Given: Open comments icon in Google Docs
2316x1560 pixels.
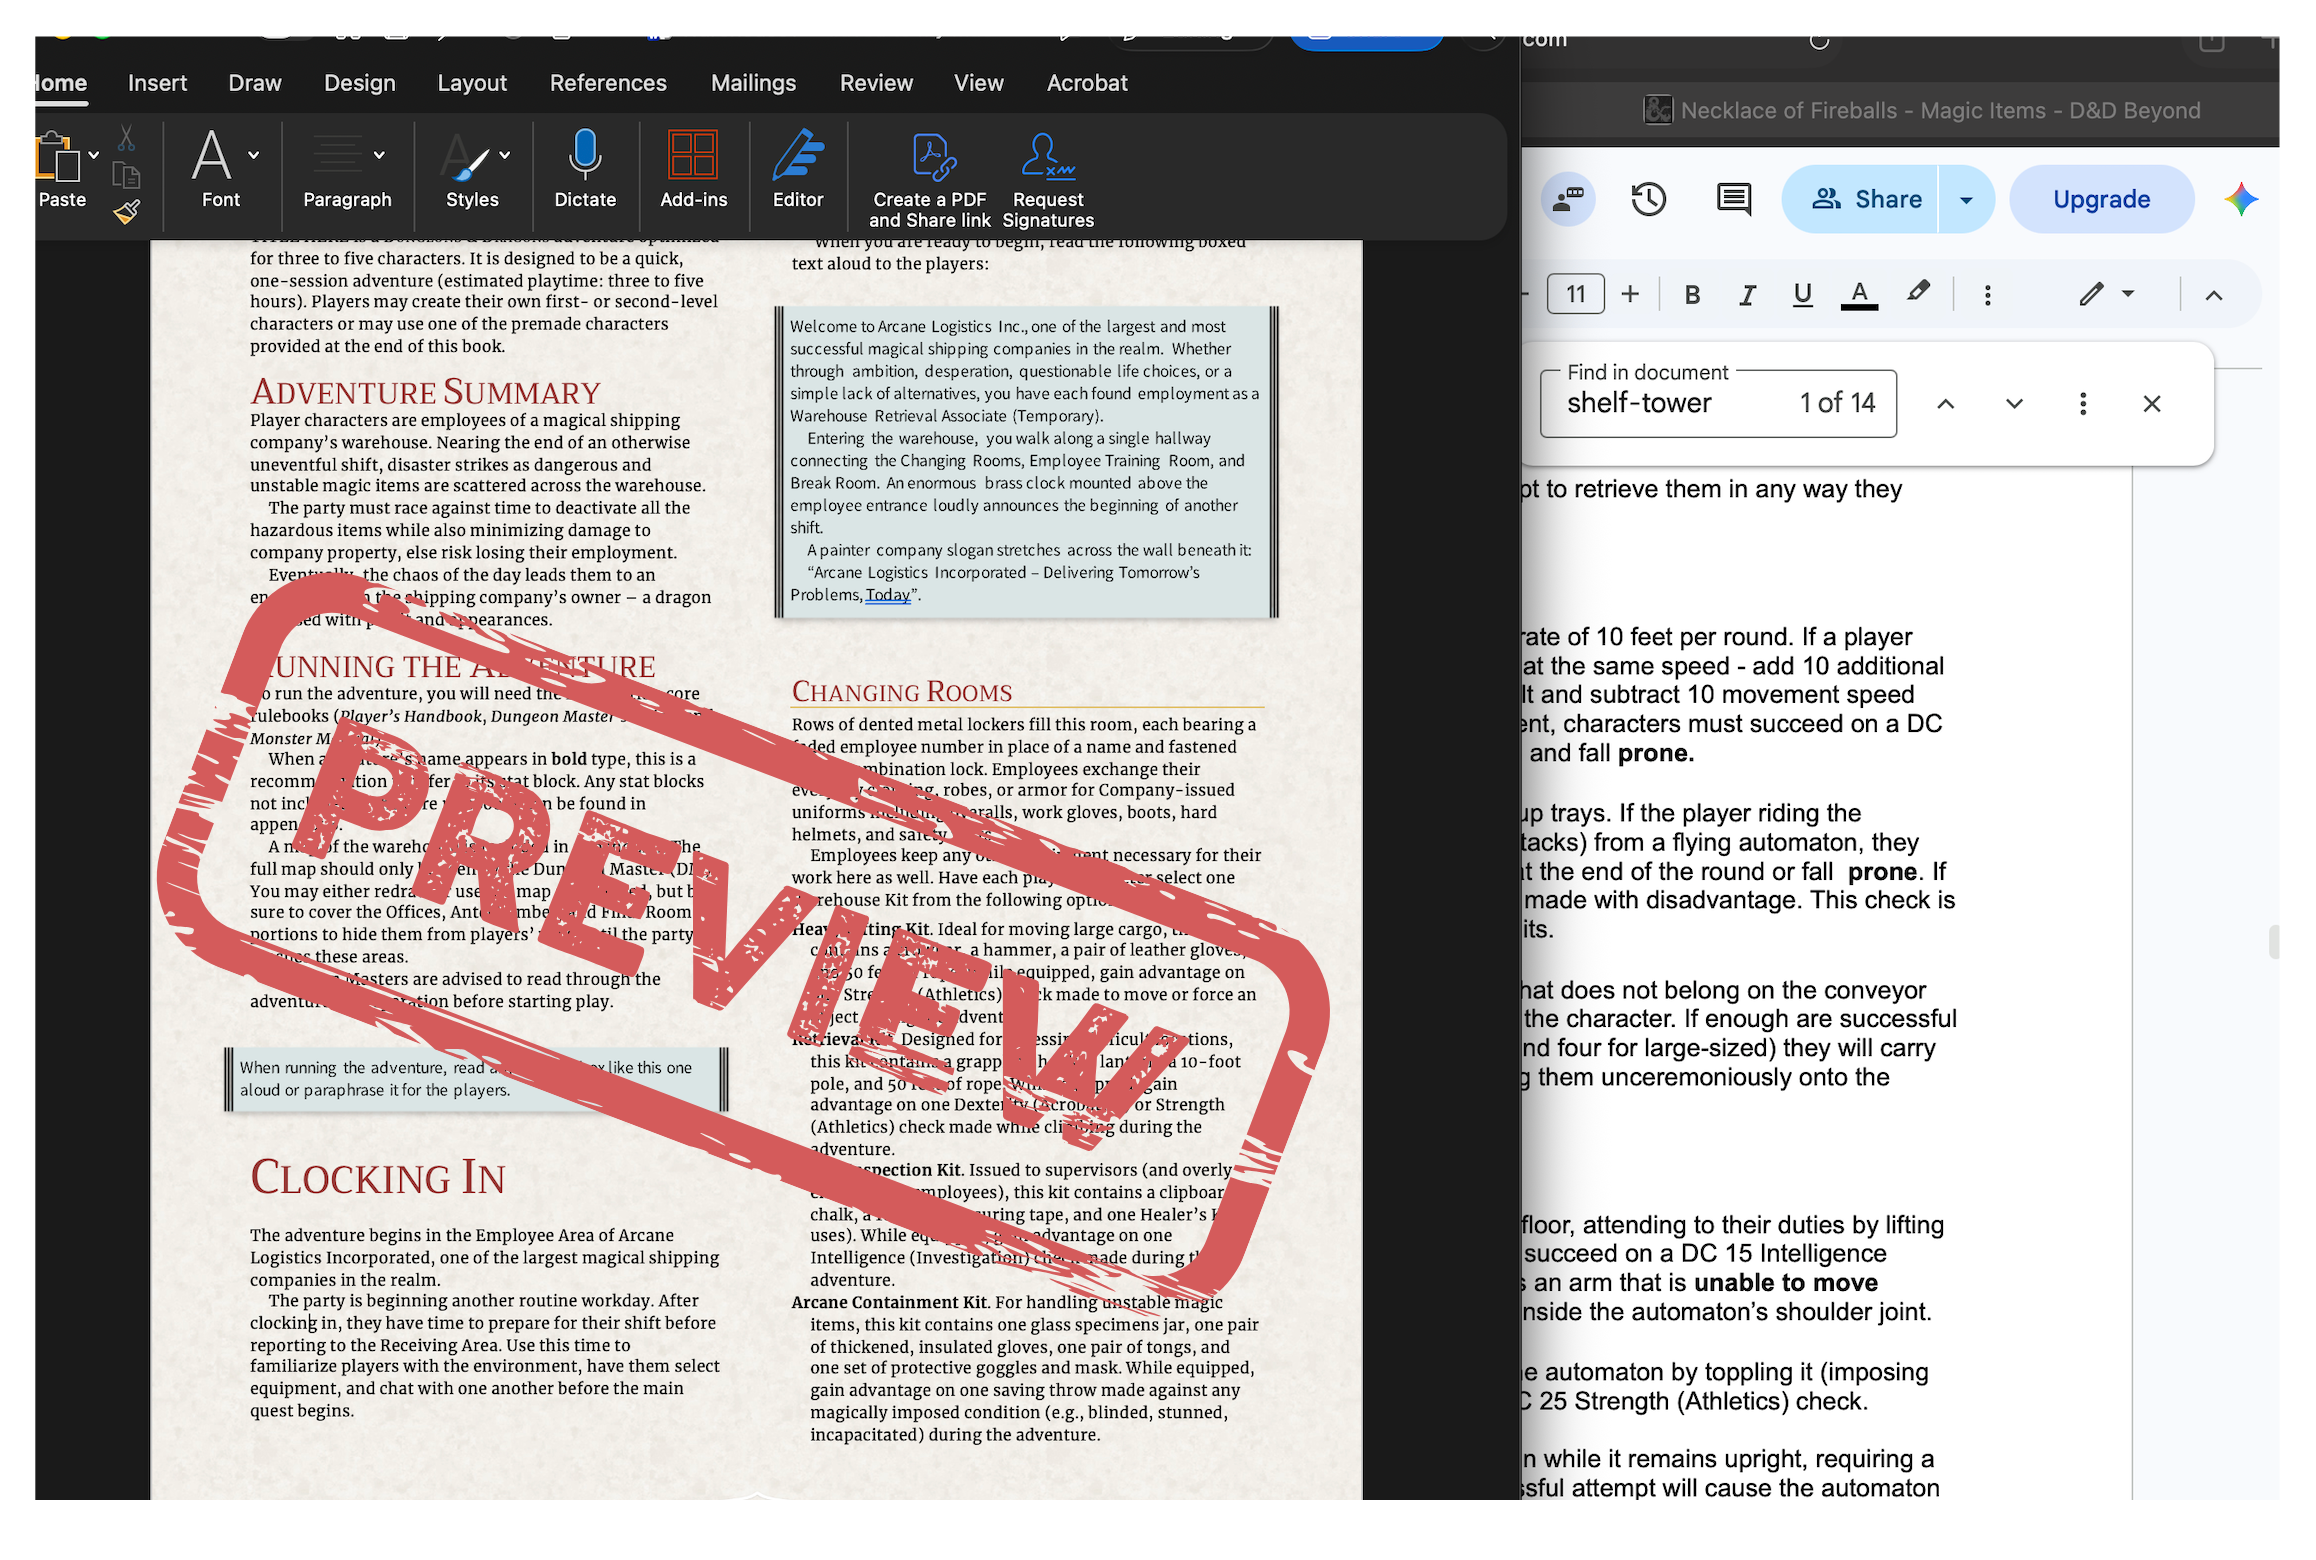Looking at the screenshot, I should click(x=1733, y=199).
